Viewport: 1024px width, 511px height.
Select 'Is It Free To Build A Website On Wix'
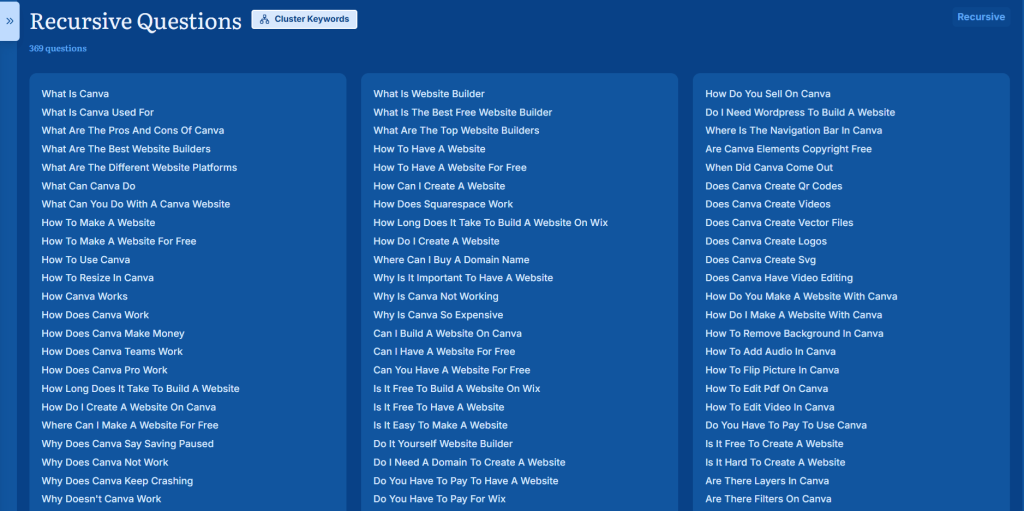(457, 389)
